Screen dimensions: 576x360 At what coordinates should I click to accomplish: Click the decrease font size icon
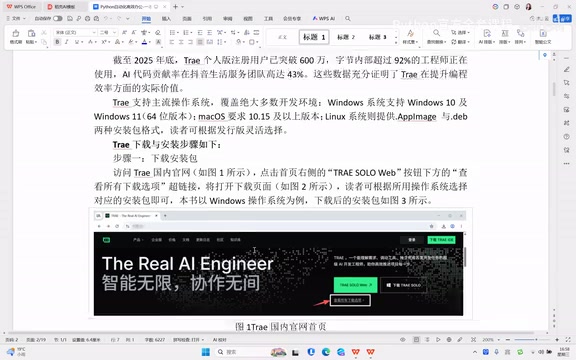(134, 33)
